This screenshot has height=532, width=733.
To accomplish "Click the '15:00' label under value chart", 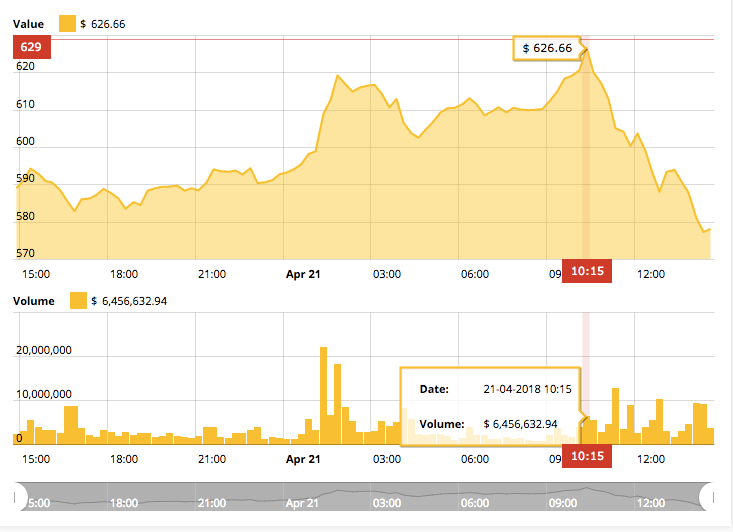I will point(36,274).
